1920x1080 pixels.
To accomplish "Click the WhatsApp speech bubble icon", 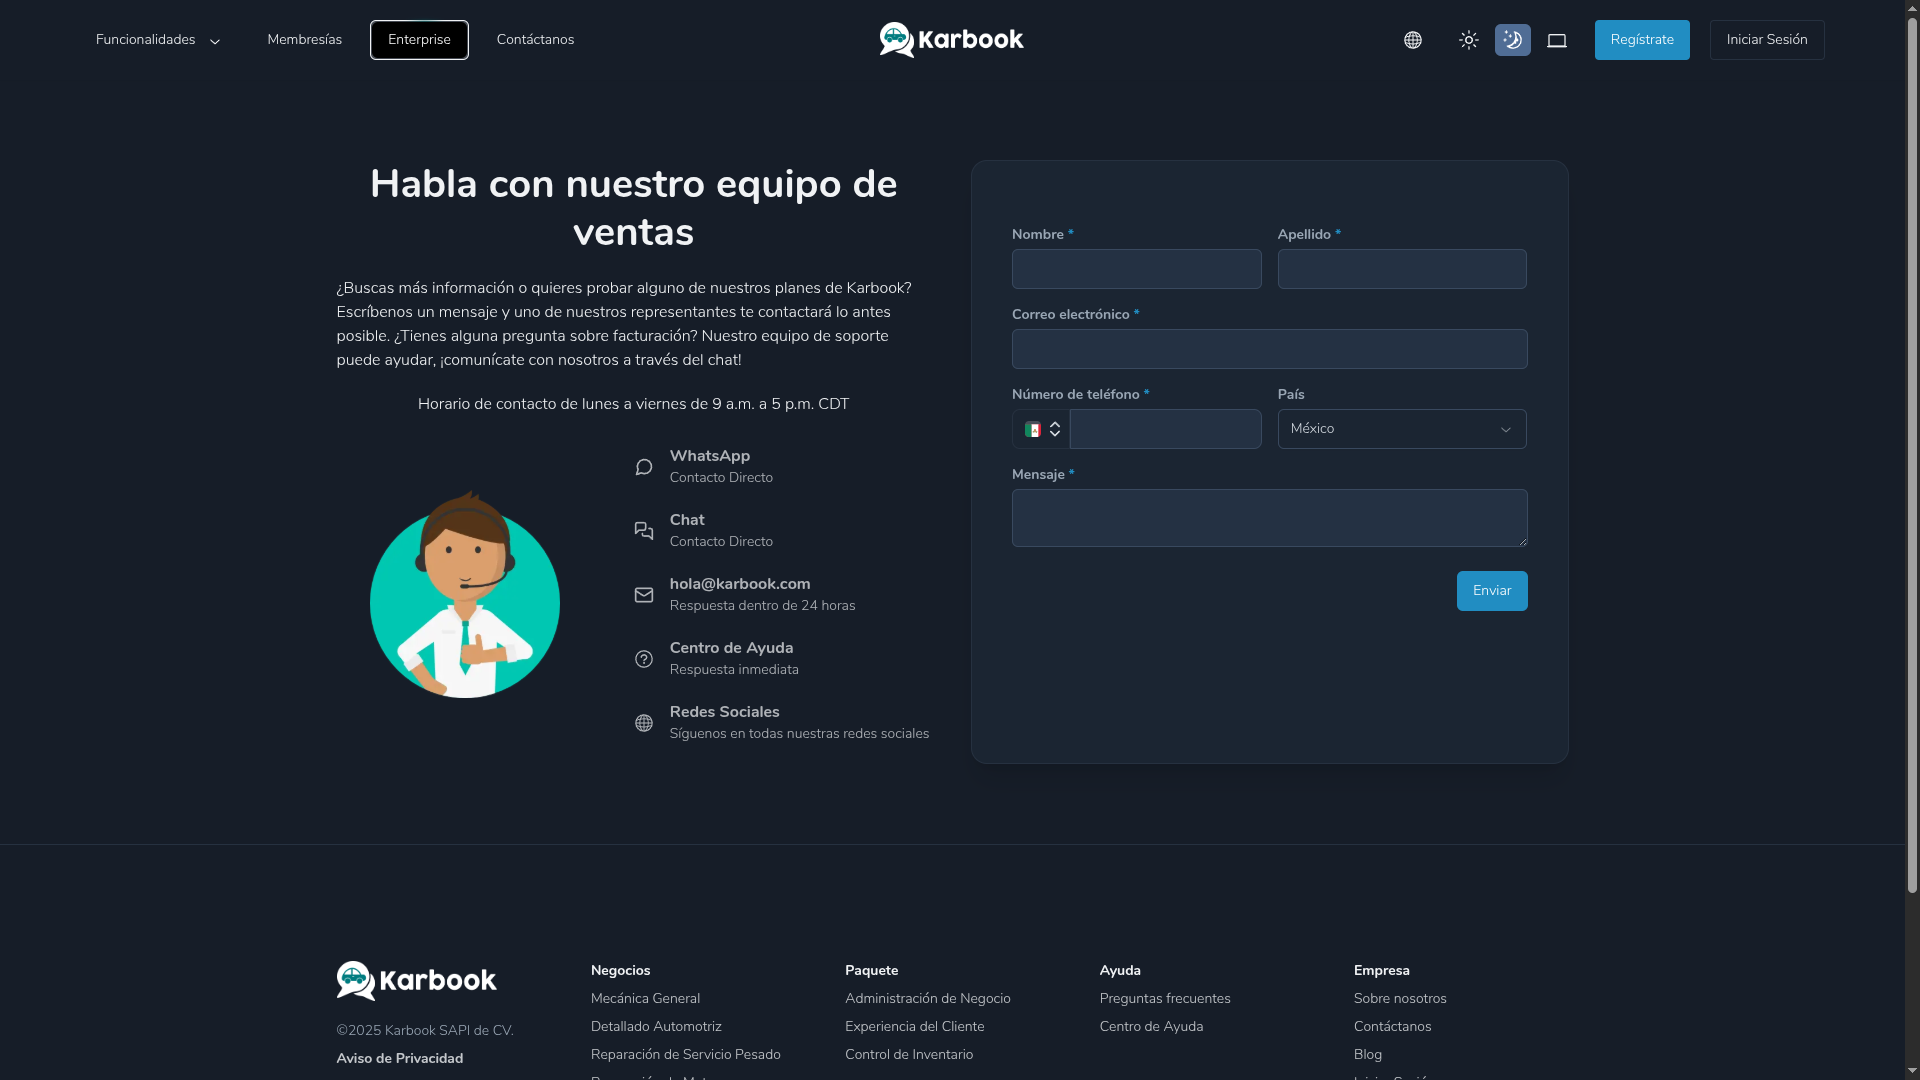I will [644, 467].
